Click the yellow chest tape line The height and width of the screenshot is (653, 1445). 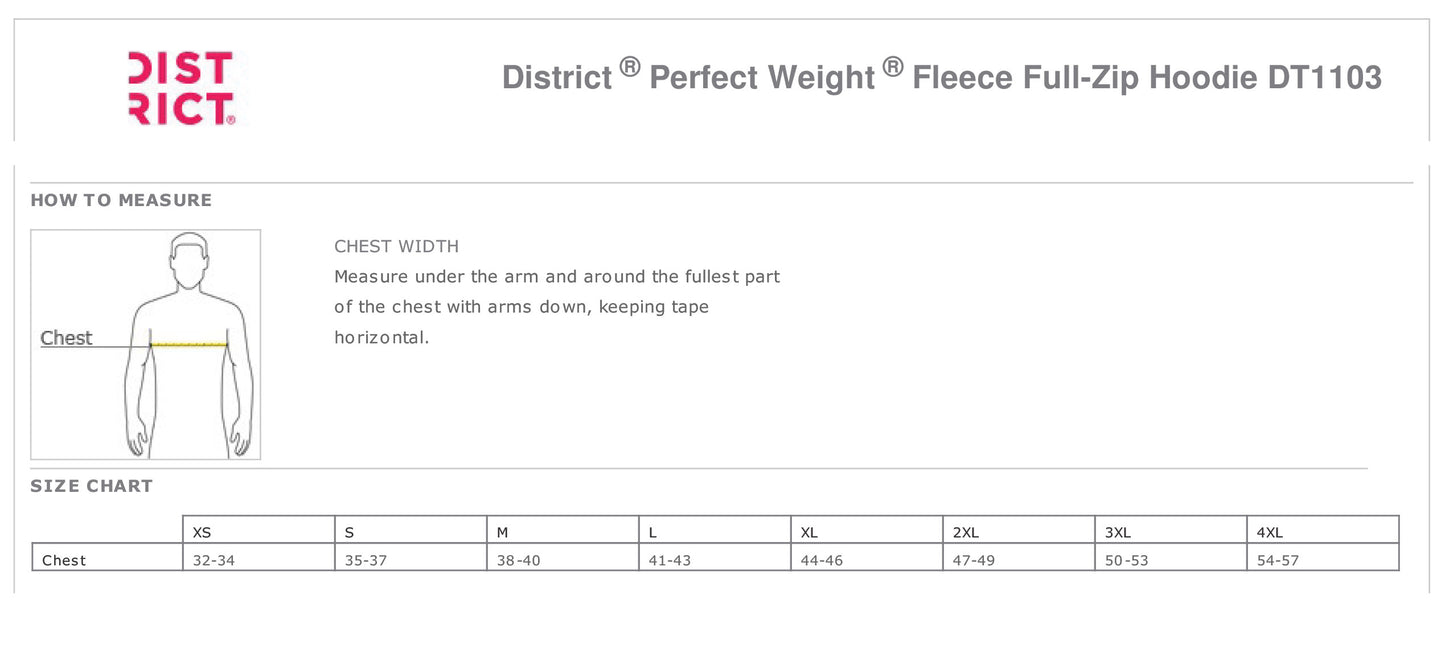(189, 344)
